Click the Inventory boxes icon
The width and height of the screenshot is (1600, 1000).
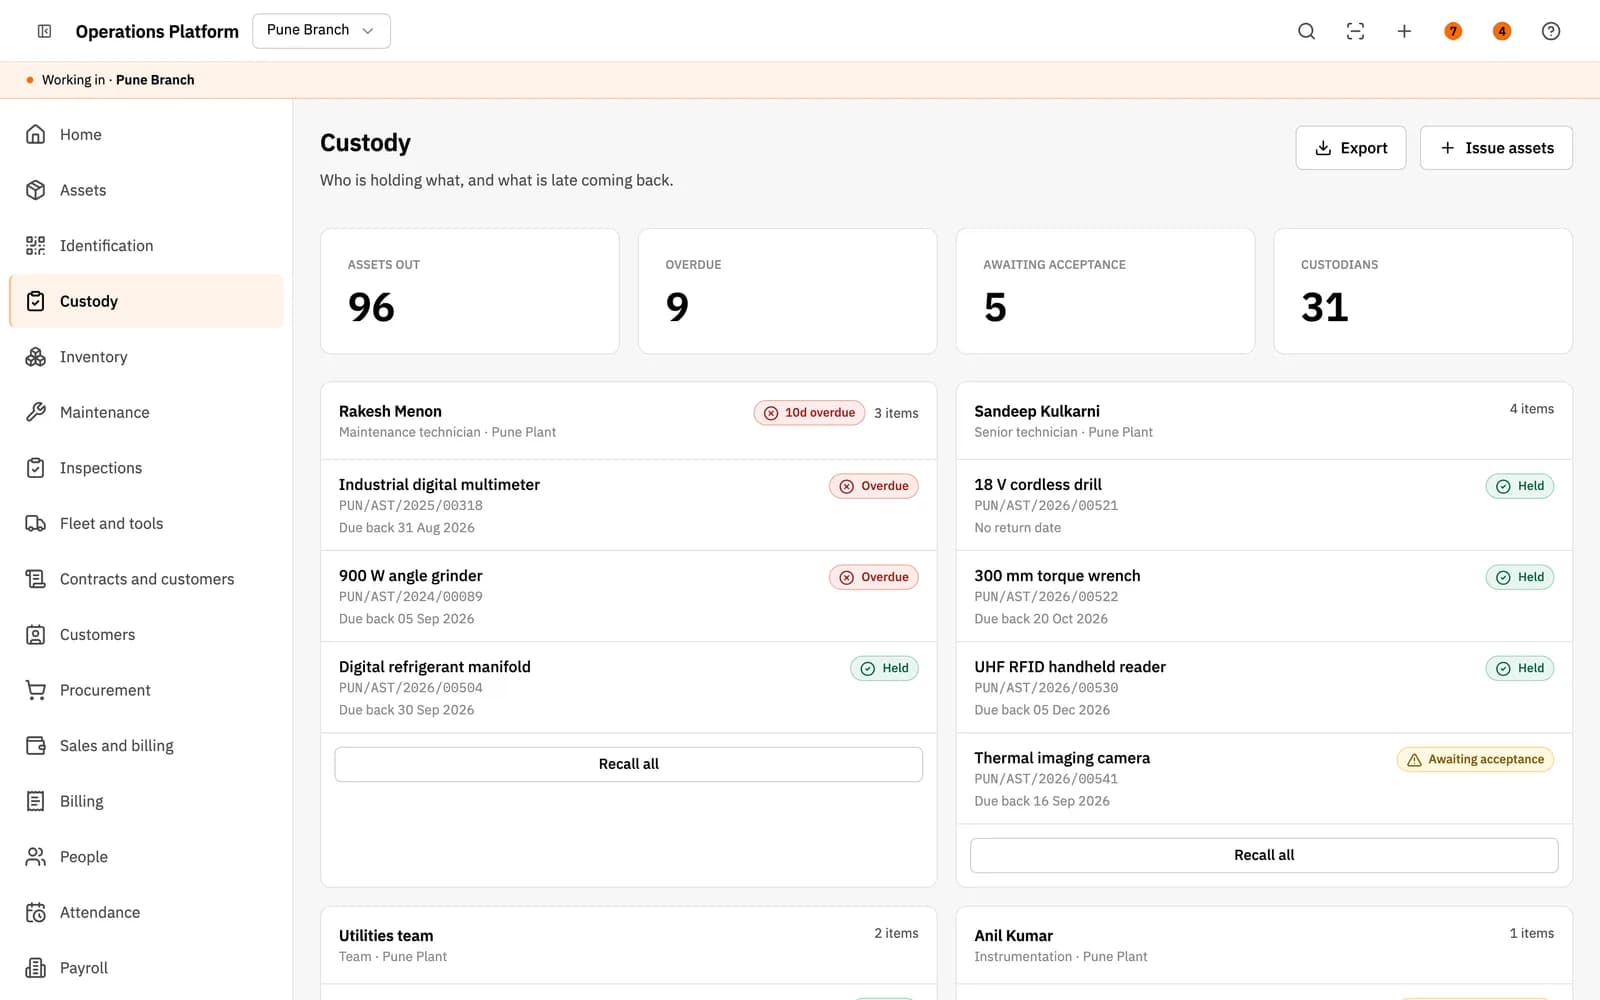[36, 357]
